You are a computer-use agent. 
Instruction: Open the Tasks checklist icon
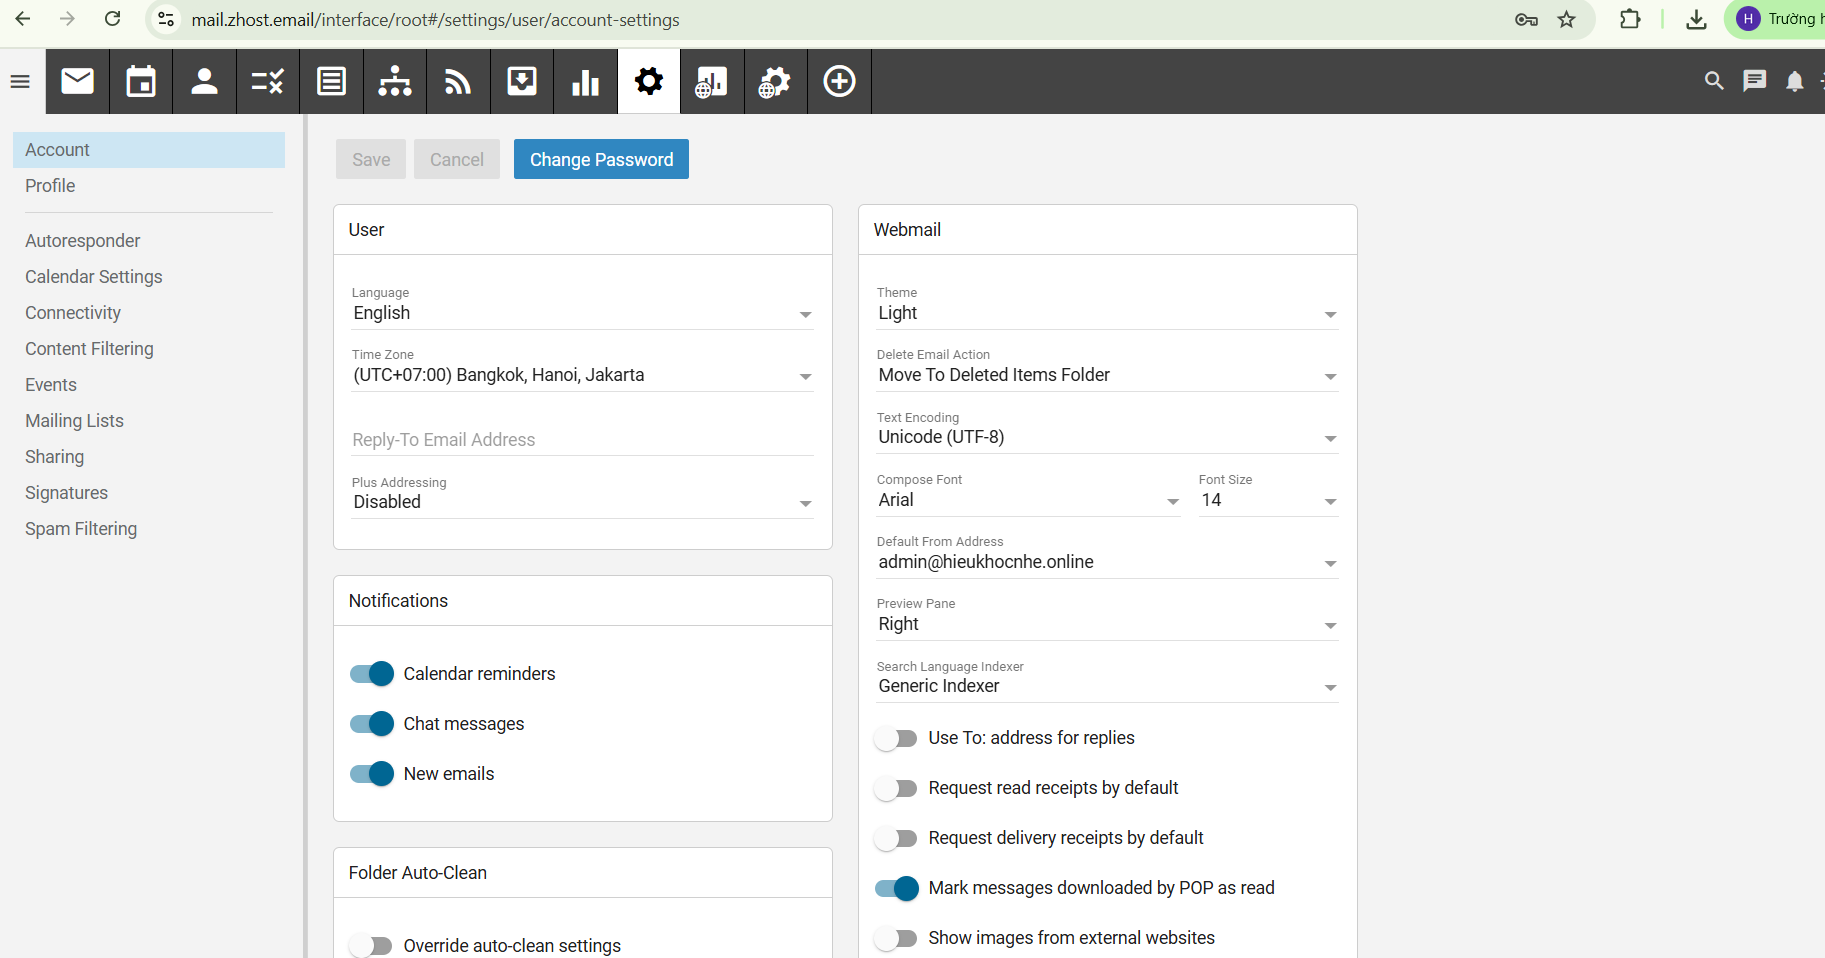pos(267,81)
